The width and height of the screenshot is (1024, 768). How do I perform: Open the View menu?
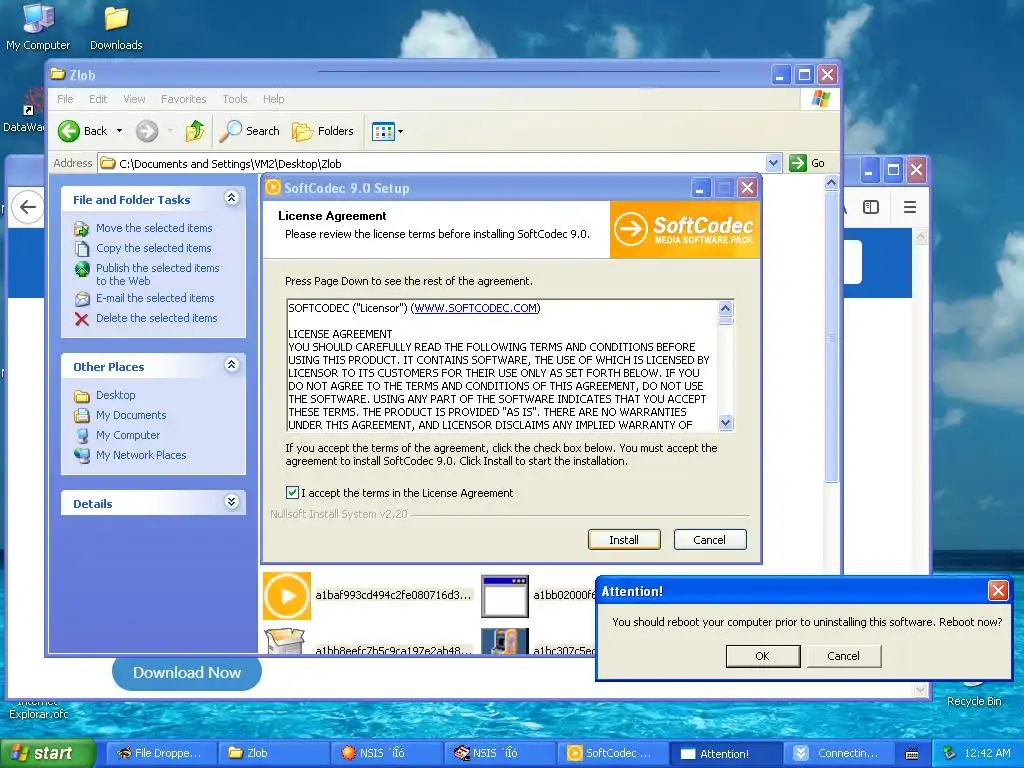134,99
